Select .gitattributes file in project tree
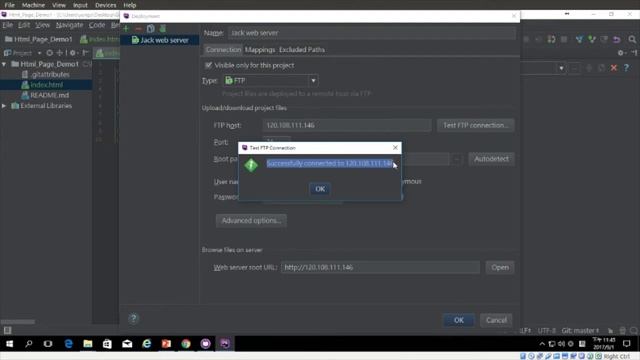Screen dimensions: 640x360 point(50,74)
